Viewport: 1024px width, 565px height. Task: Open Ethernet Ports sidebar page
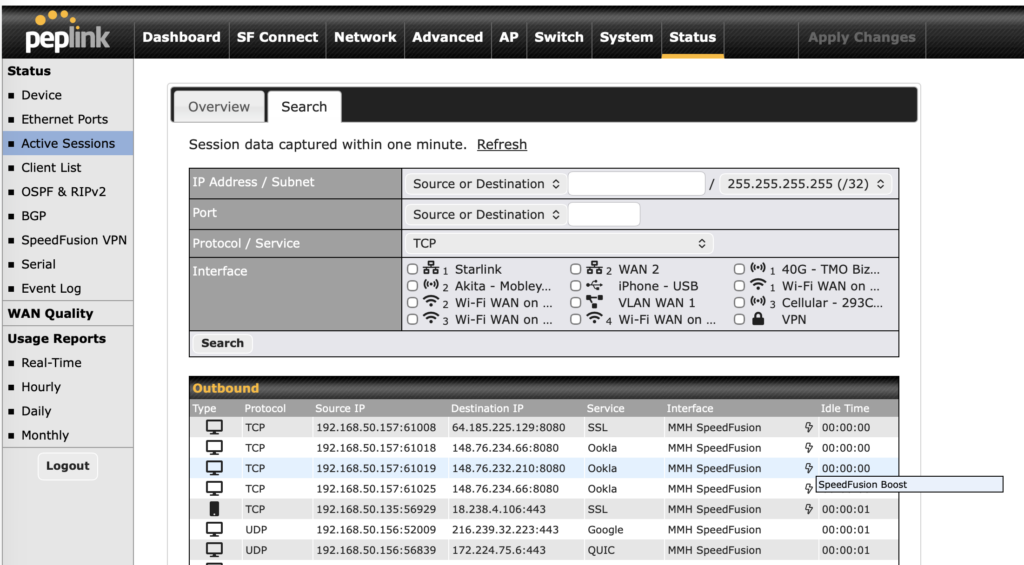click(x=65, y=119)
